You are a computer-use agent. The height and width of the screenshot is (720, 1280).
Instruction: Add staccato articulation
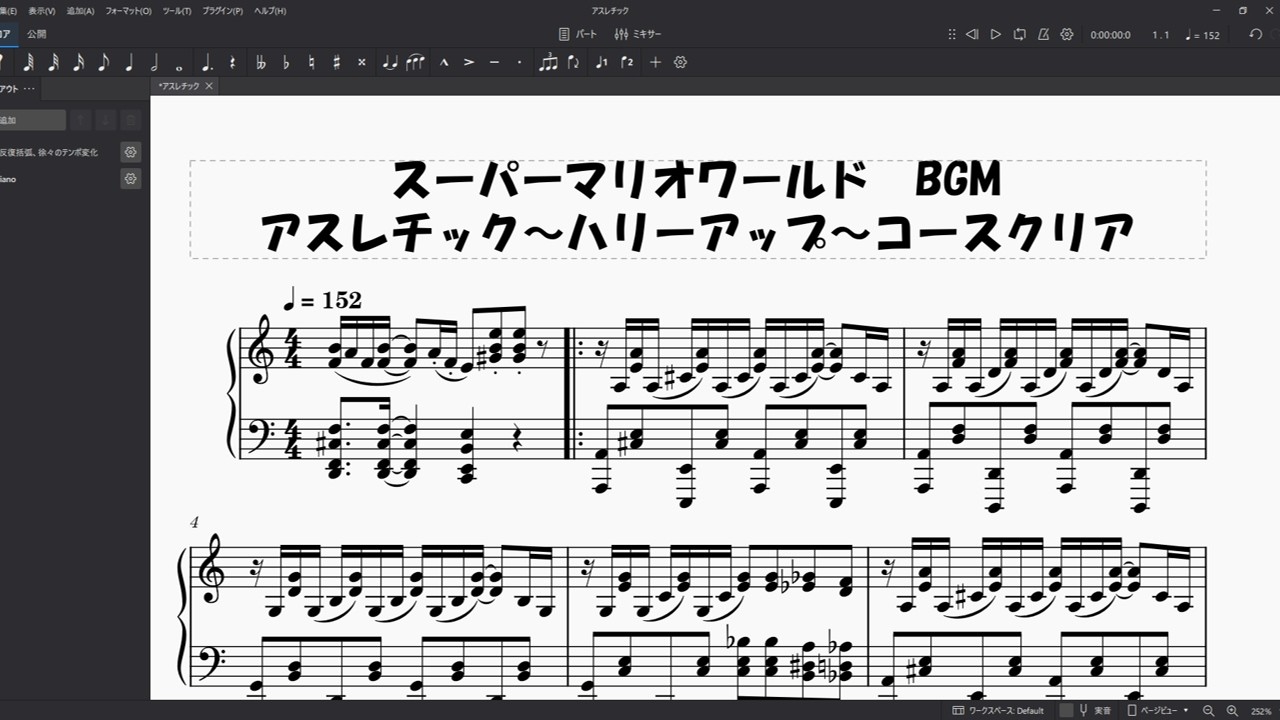pyautogui.click(x=519, y=62)
